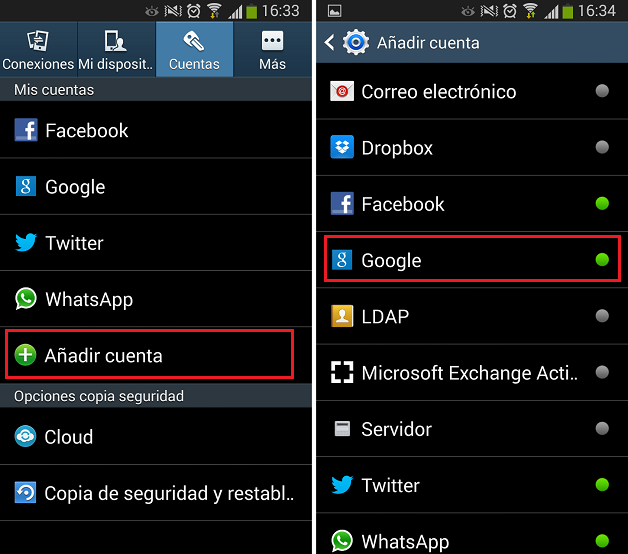Screen dimensions: 628x554
Task: Open the Facebook account under Mis cuentas
Action: tap(156, 130)
